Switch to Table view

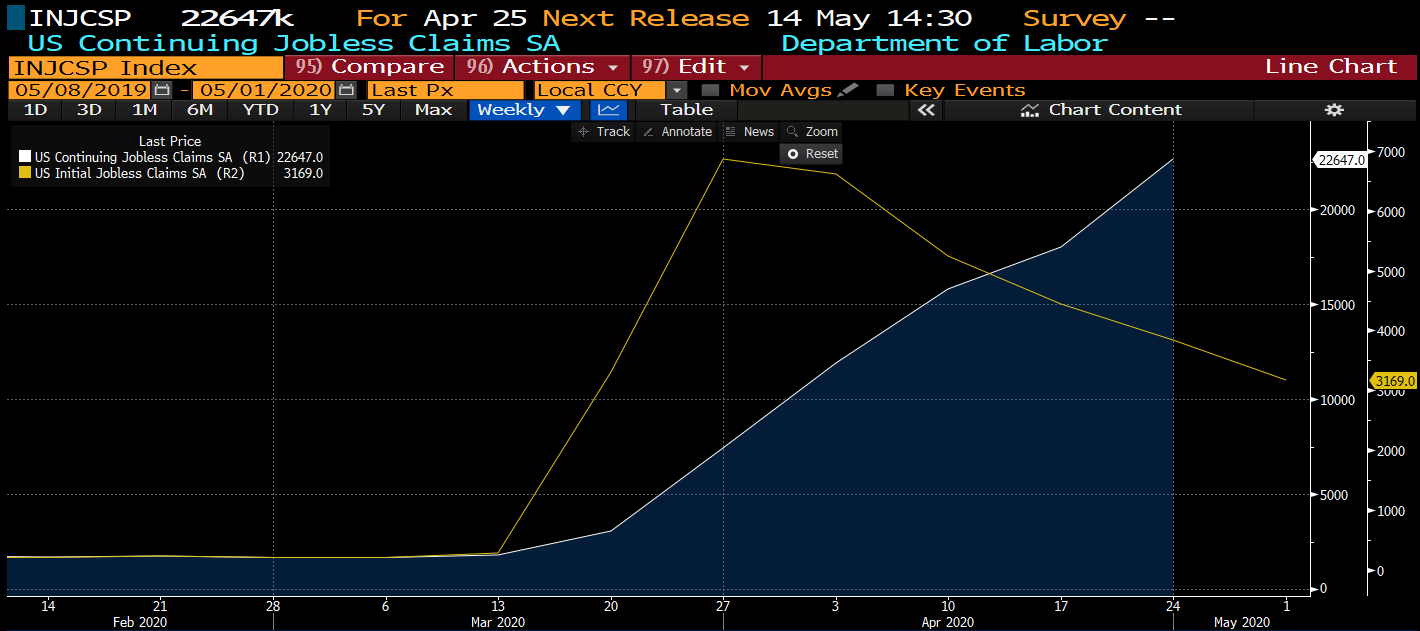(687, 110)
